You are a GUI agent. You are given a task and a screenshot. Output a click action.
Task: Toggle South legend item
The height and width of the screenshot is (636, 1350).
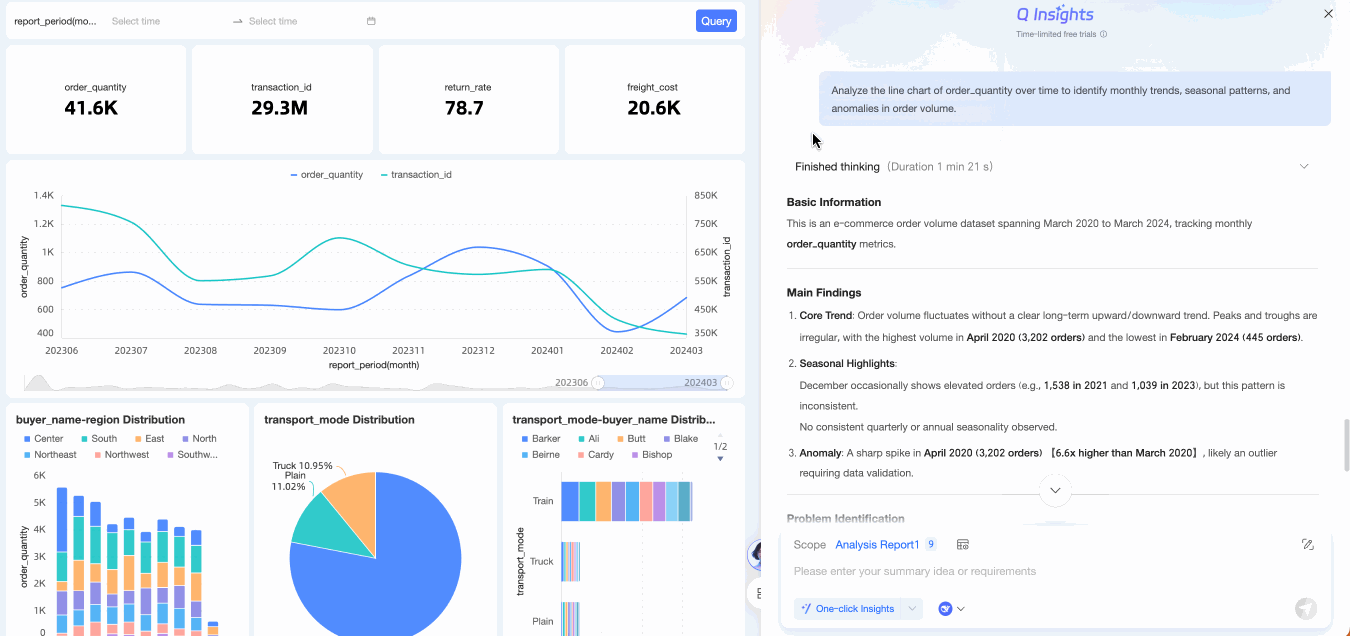[x=97, y=439]
